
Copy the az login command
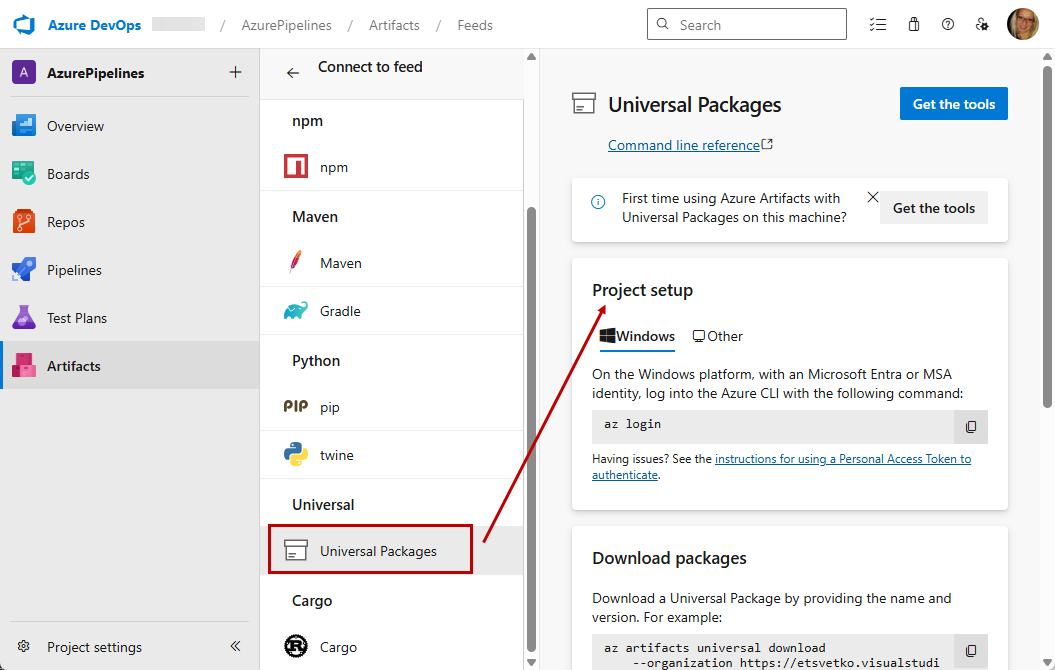click(x=971, y=427)
